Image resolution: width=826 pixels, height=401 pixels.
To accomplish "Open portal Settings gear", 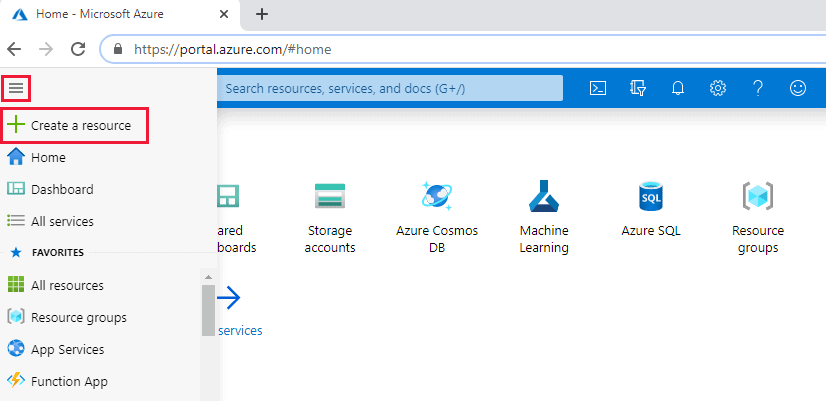I will coord(717,88).
